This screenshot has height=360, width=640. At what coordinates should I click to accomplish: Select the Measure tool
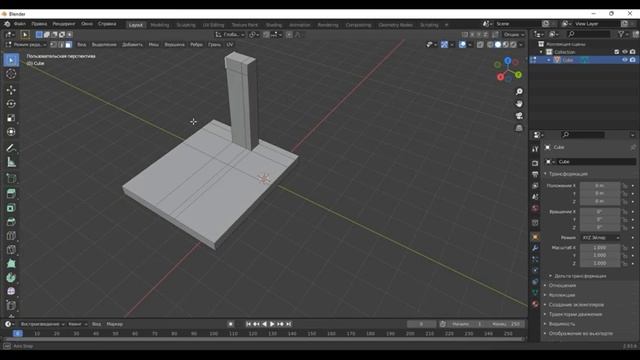coord(11,162)
